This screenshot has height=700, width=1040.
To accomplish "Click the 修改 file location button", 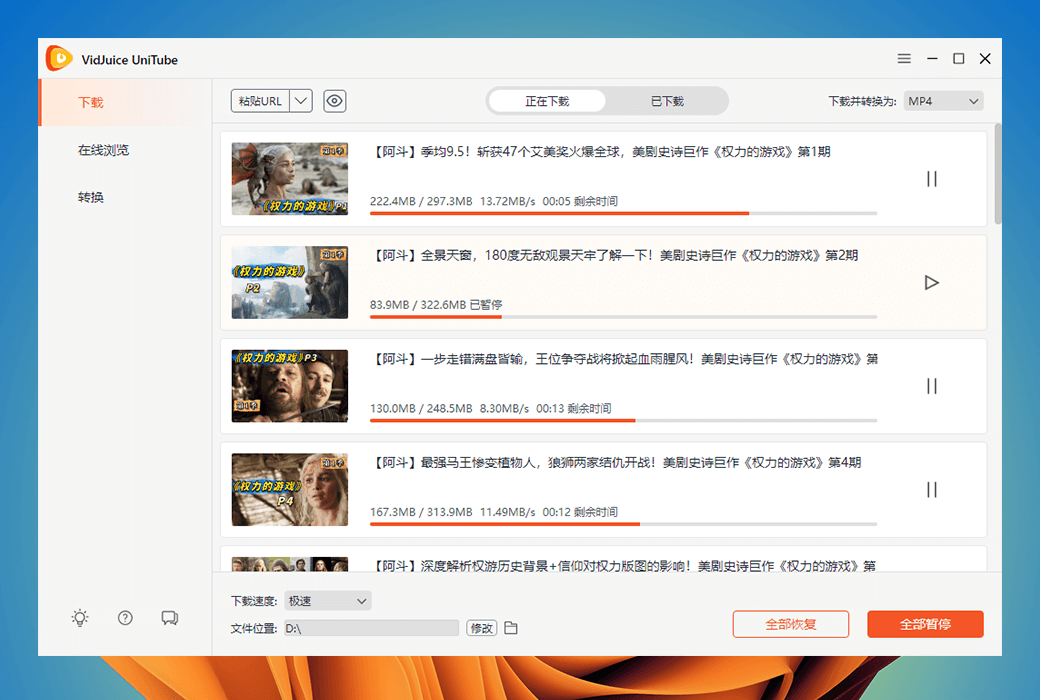I will [482, 628].
